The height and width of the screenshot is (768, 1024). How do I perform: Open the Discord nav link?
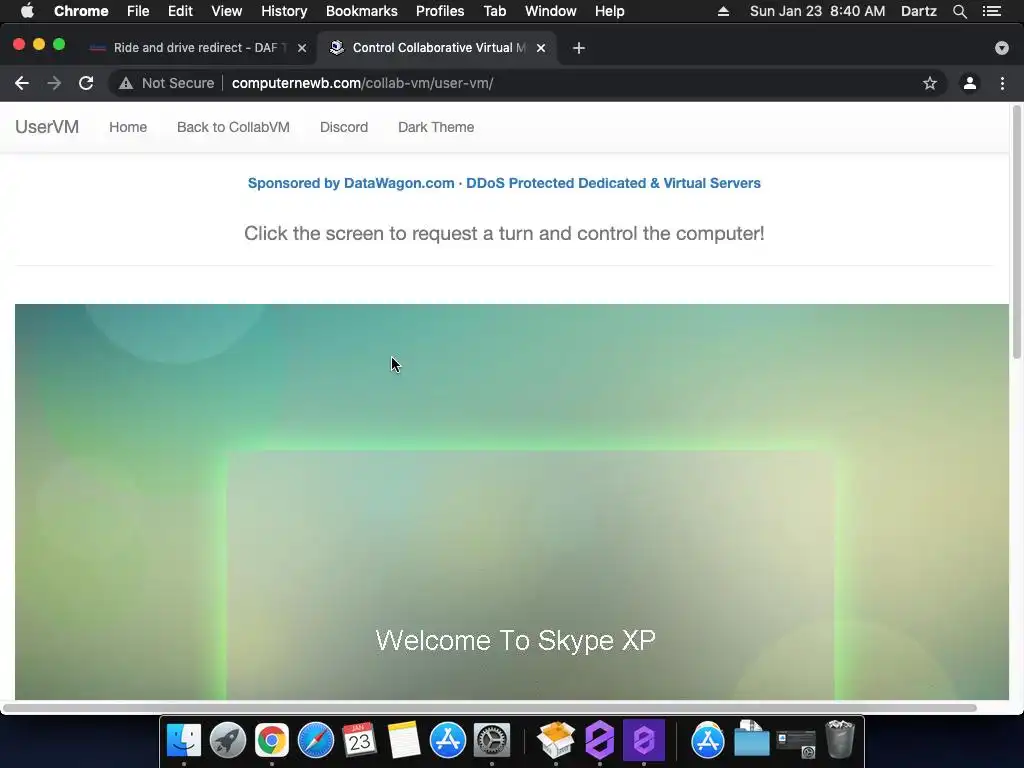point(344,127)
